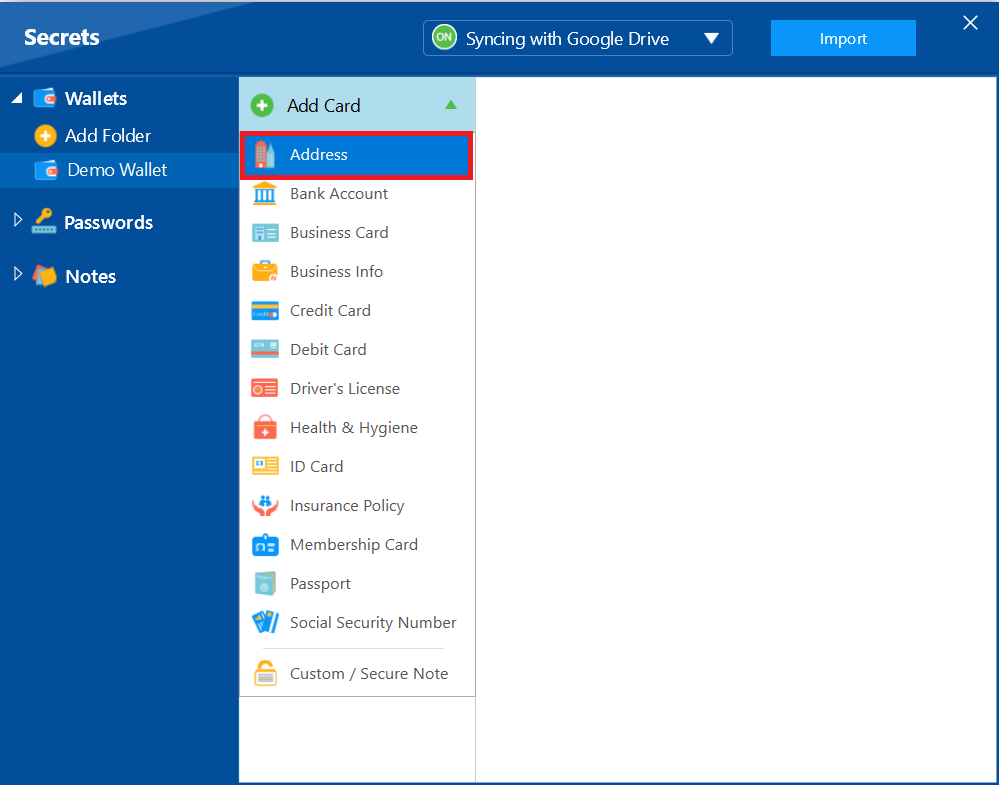The image size is (999, 785).
Task: Choose the Health & Hygiene entry text
Action: point(354,428)
